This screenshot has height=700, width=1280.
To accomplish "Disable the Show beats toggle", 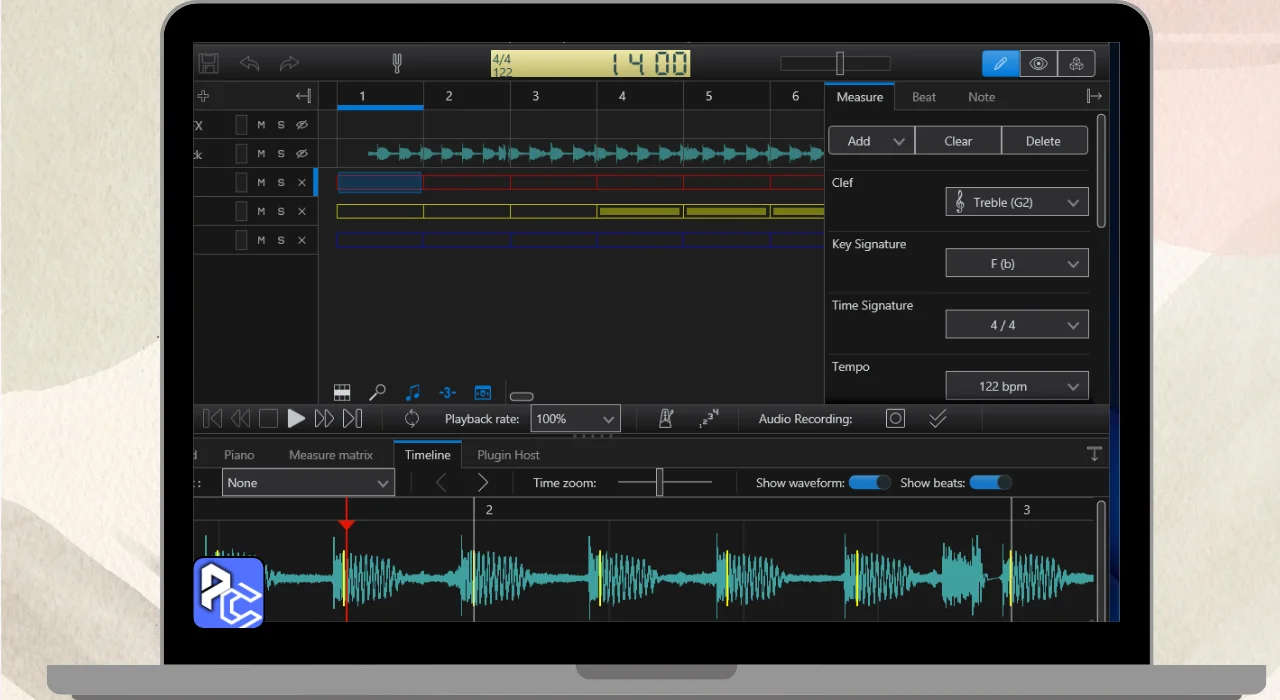I will [x=990, y=483].
